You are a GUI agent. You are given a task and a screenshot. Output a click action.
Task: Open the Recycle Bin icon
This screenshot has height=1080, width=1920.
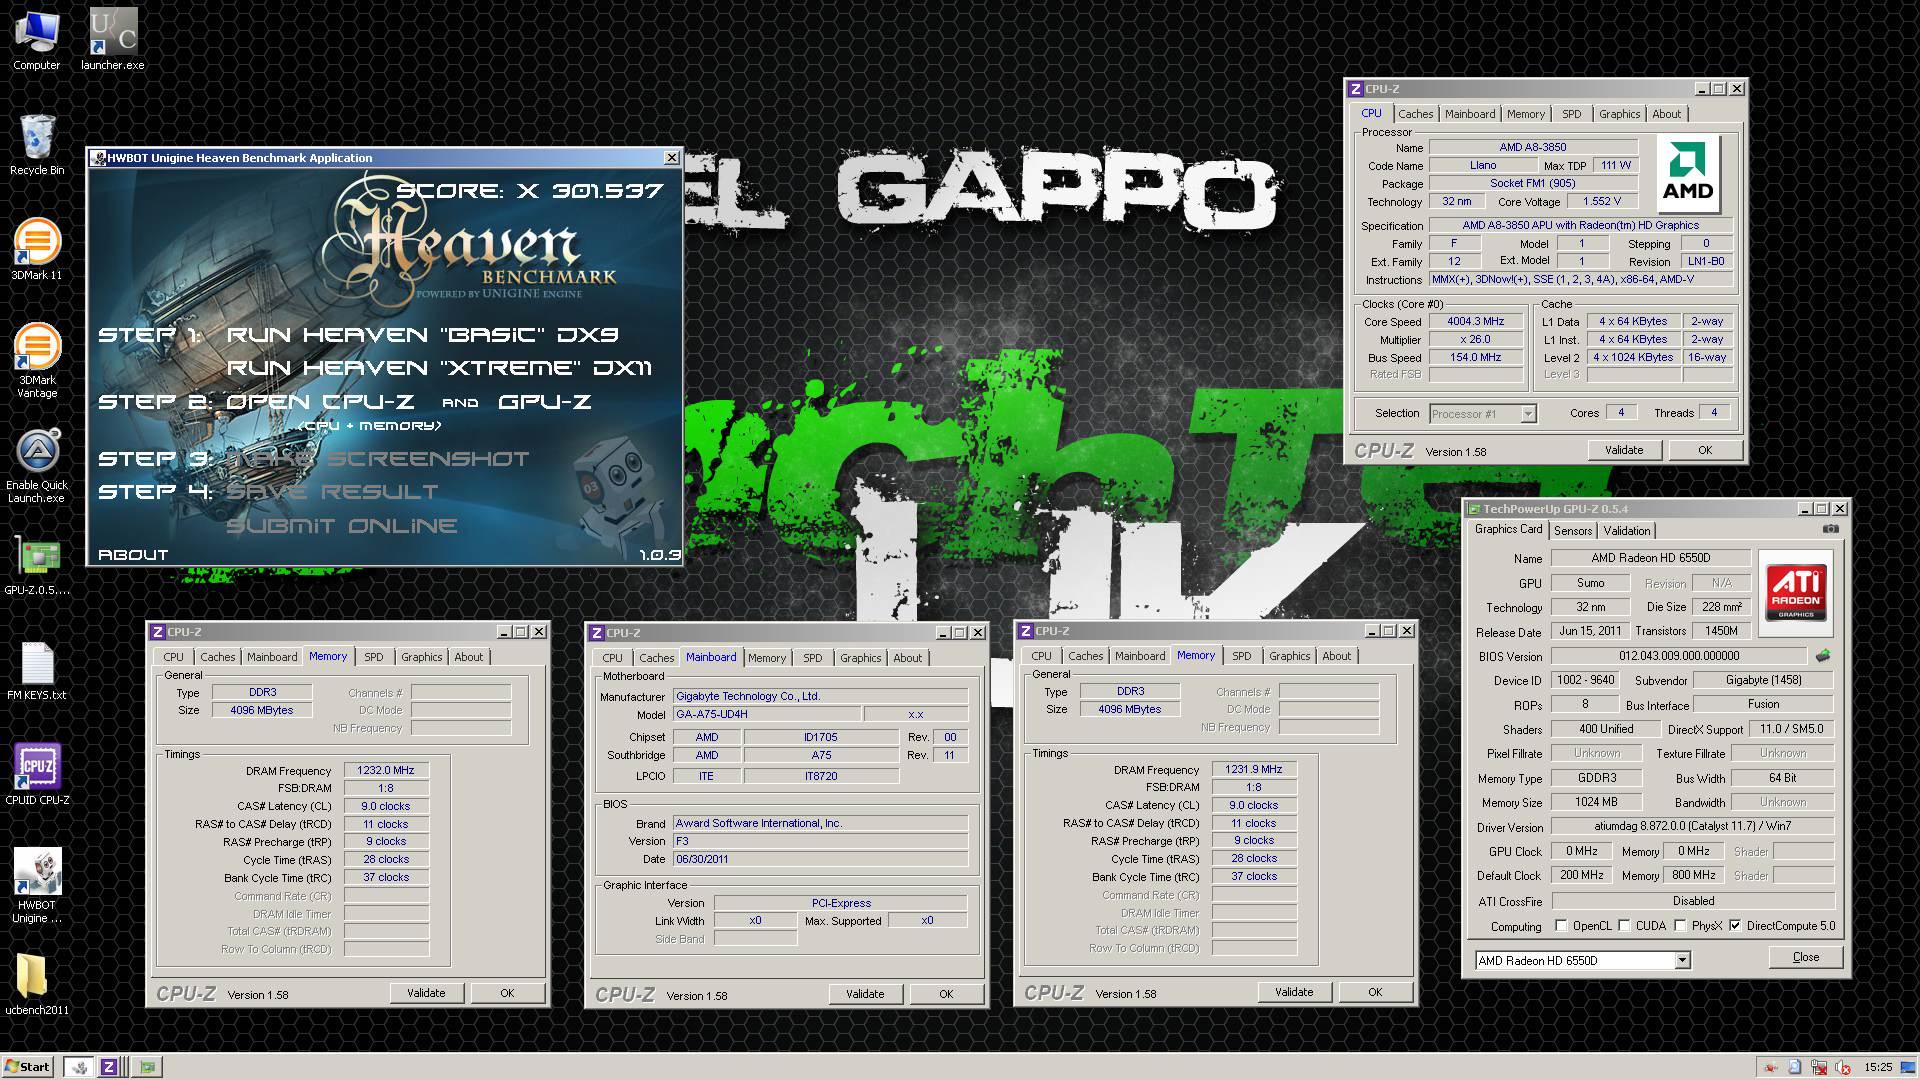[x=37, y=145]
